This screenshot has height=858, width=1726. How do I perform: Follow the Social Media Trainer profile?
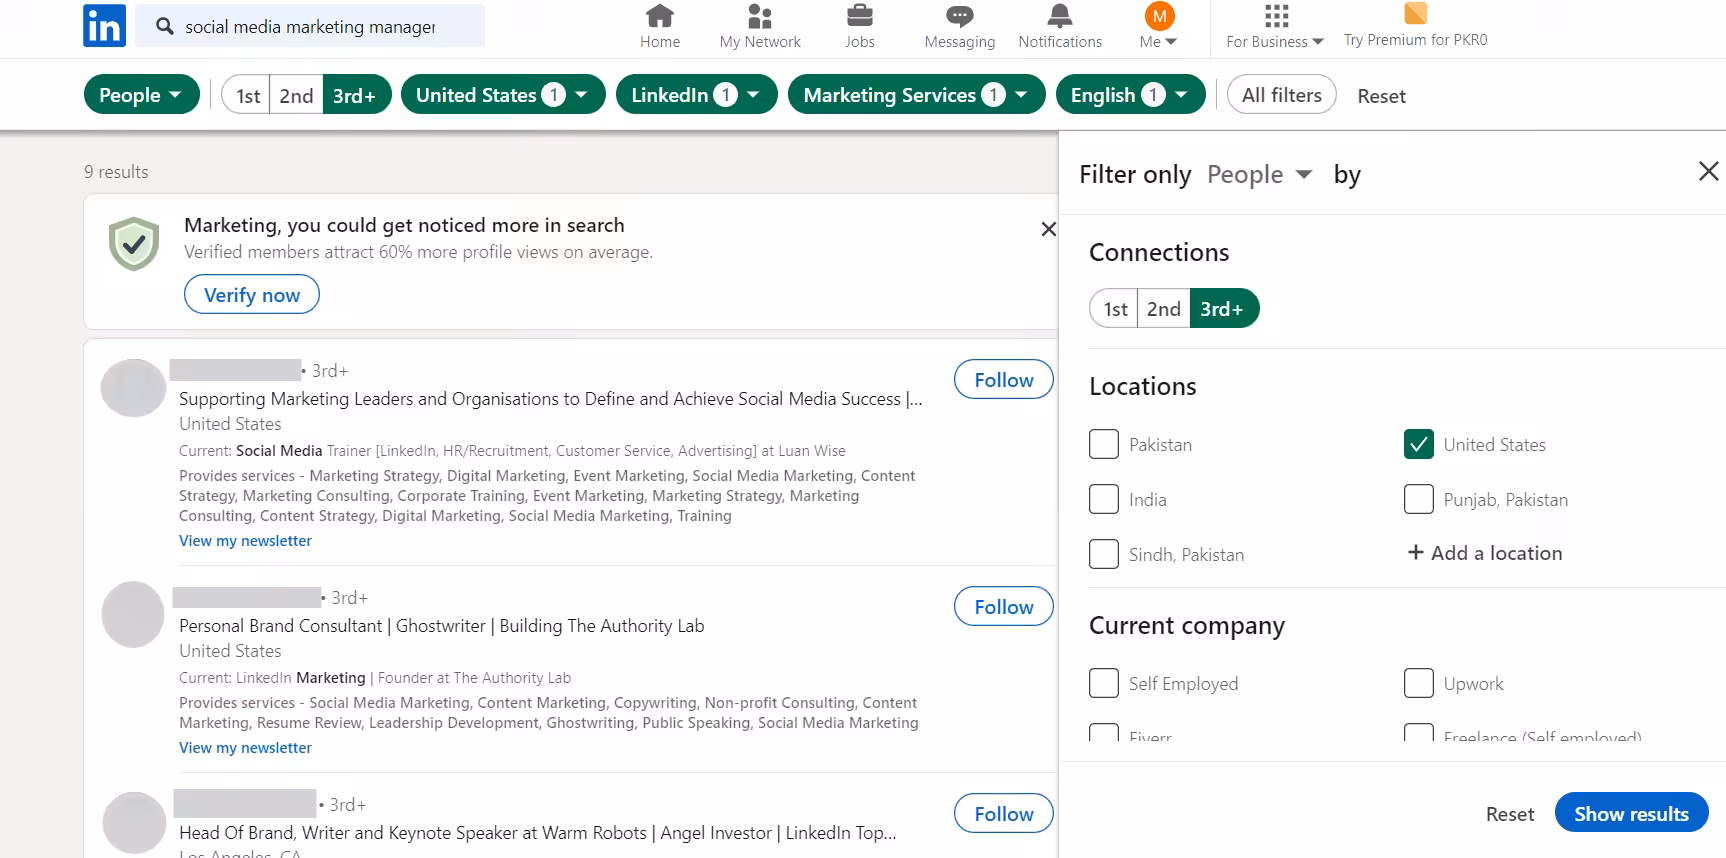tap(1004, 380)
